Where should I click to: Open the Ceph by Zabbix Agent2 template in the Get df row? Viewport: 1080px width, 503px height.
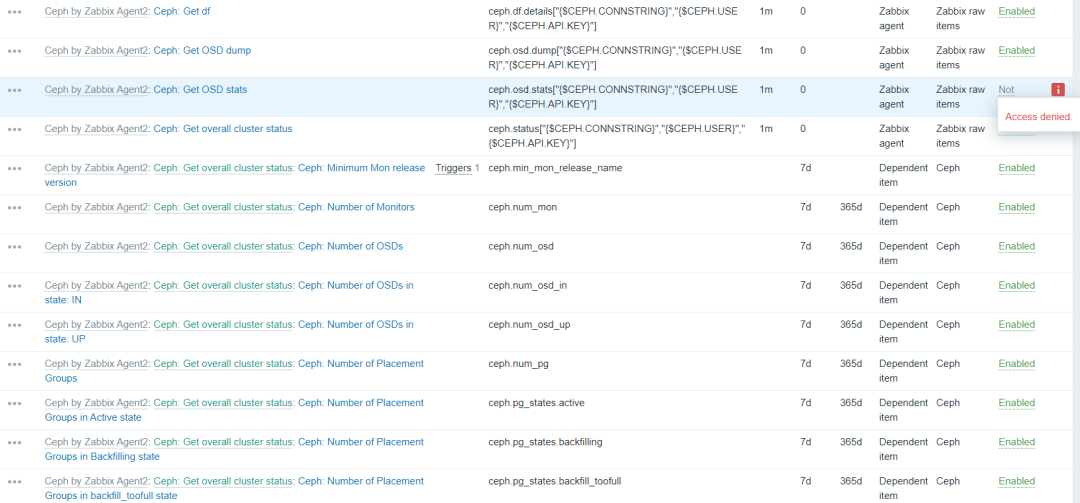[x=97, y=12]
